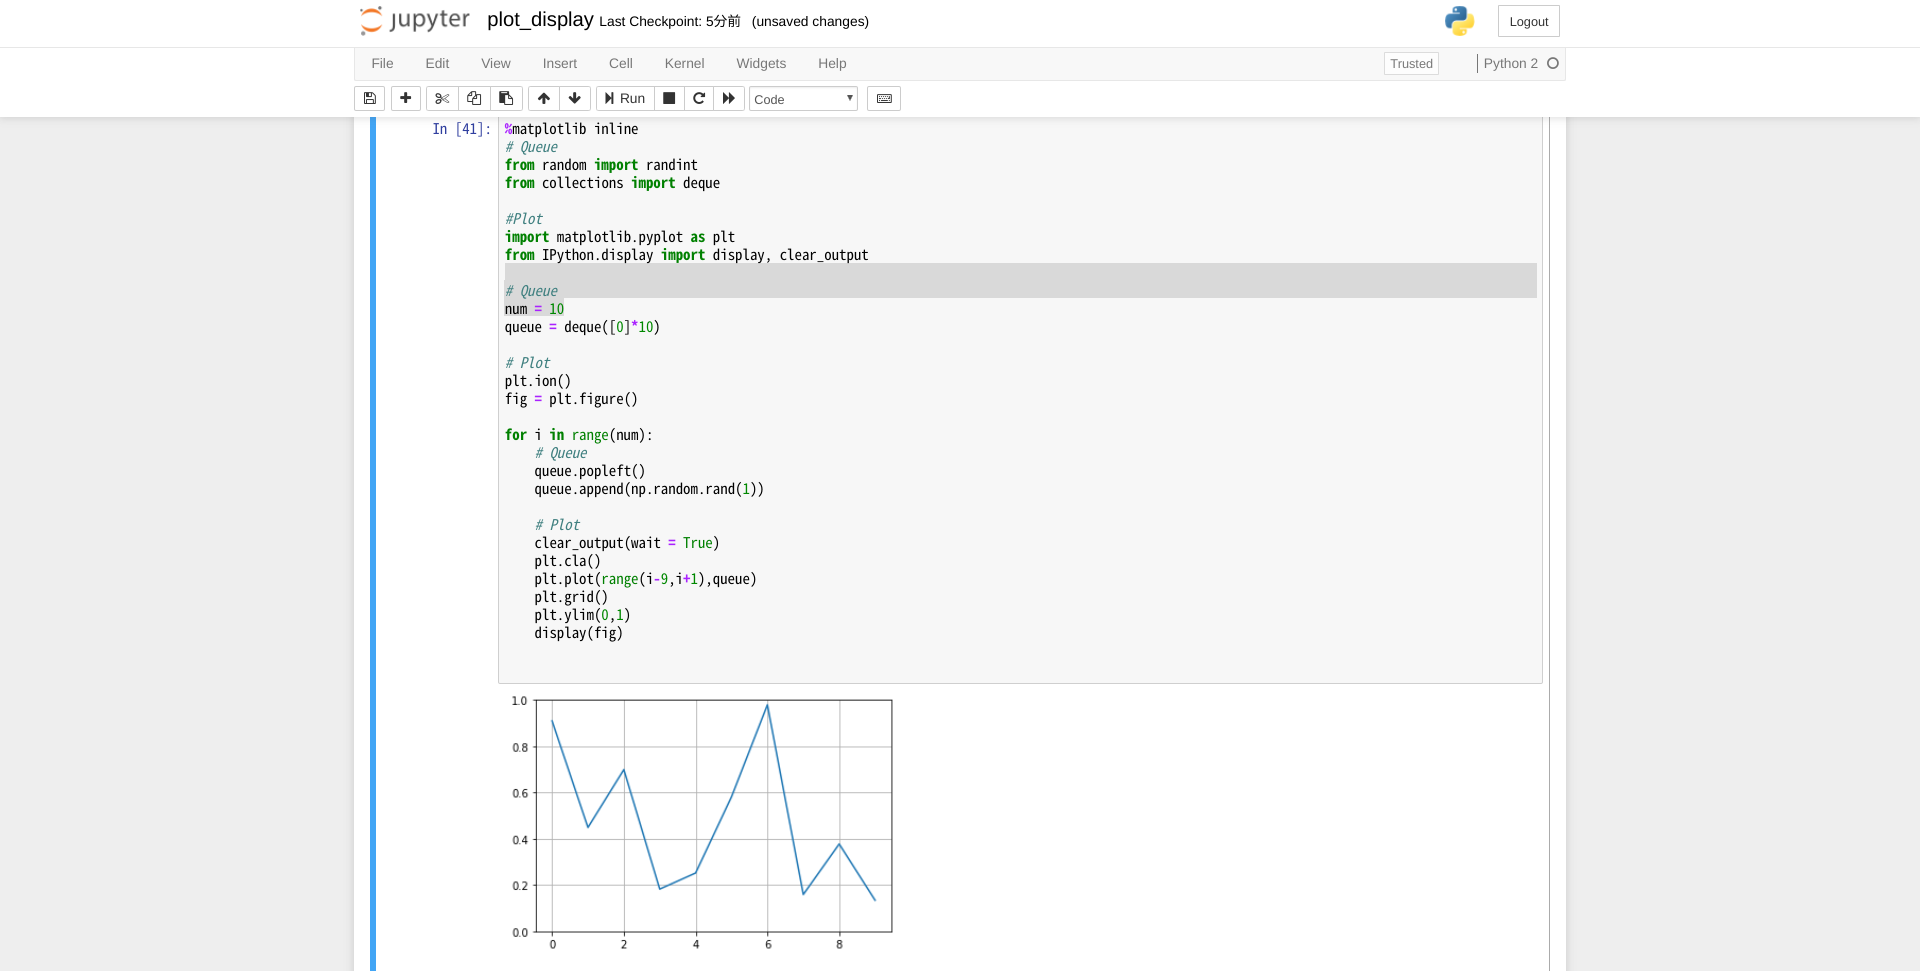Click the Python 2 kernel name

click(1510, 63)
